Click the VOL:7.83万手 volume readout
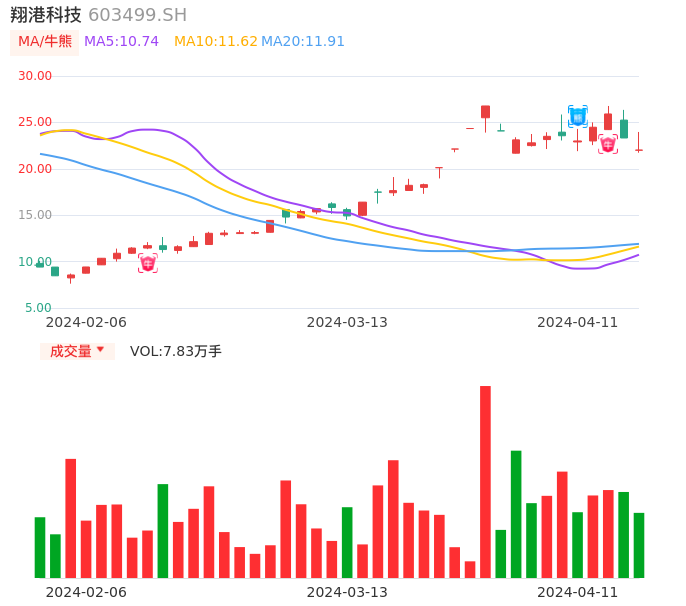The width and height of the screenshot is (686, 606). (x=176, y=351)
